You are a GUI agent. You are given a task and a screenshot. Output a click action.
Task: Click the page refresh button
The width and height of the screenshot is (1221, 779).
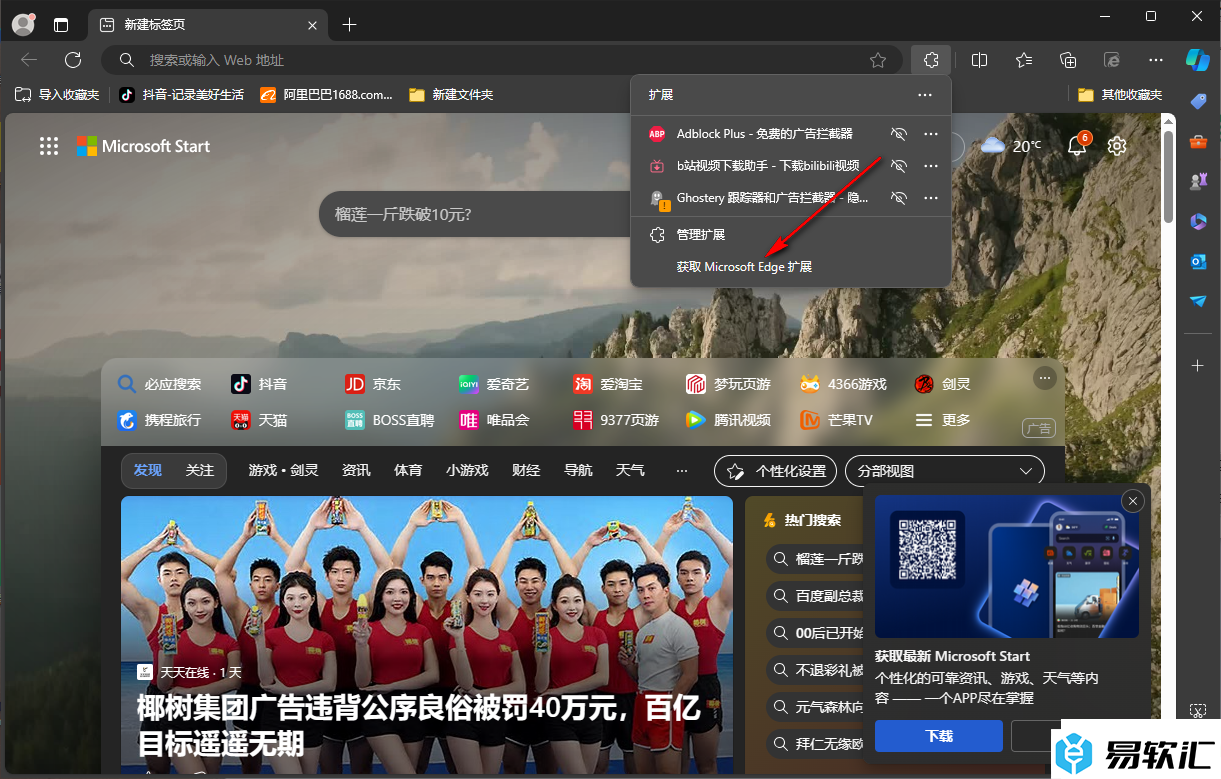(72, 60)
